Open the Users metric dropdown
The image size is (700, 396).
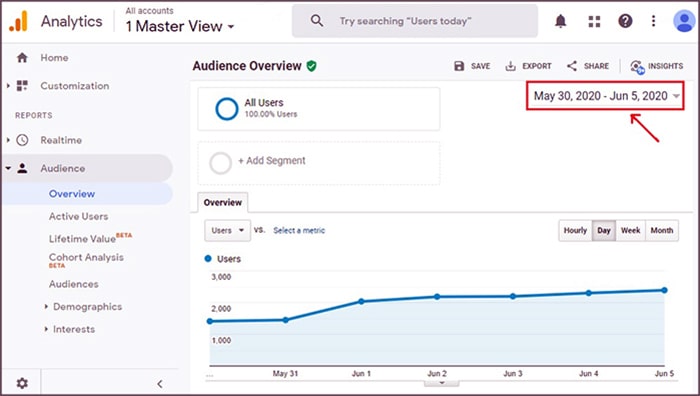pos(228,230)
